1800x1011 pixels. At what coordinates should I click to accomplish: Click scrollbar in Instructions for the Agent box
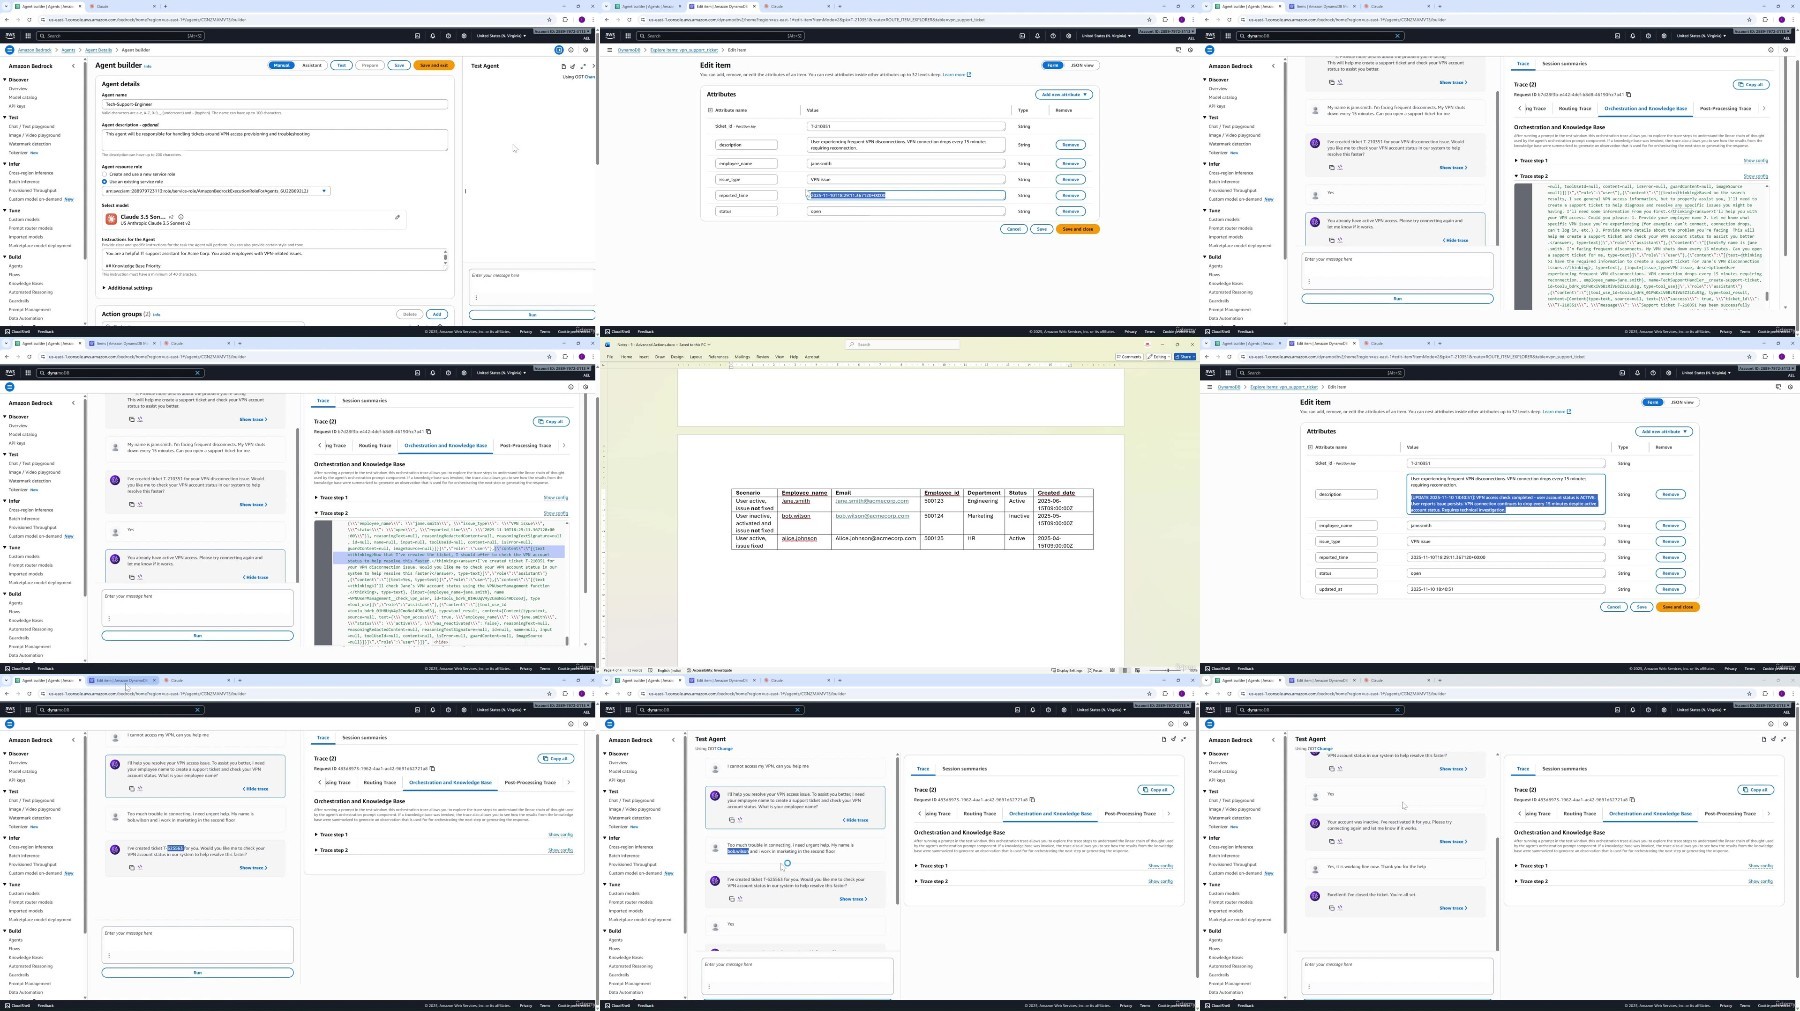445,258
